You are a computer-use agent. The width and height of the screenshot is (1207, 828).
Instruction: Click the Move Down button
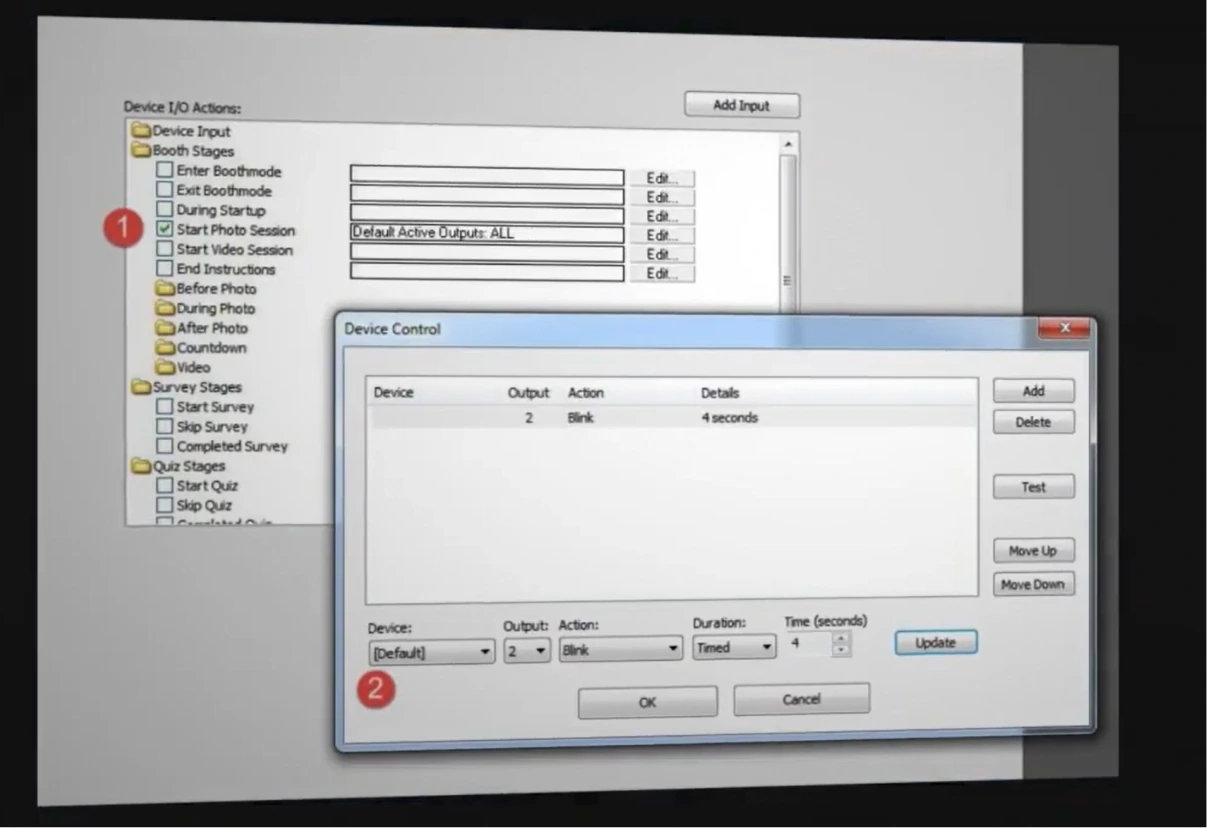pos(1034,584)
